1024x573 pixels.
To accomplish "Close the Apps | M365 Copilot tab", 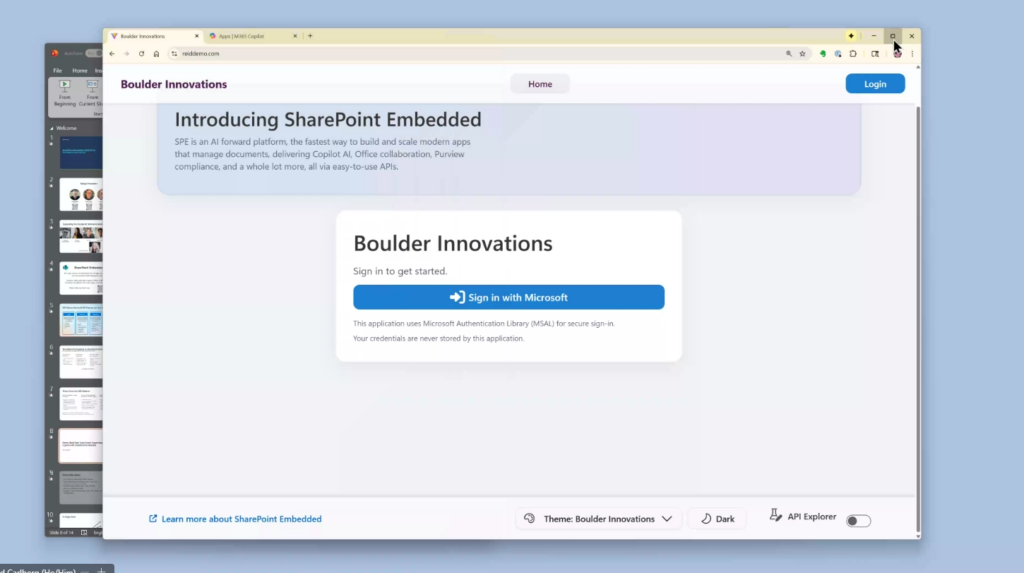I will point(295,36).
